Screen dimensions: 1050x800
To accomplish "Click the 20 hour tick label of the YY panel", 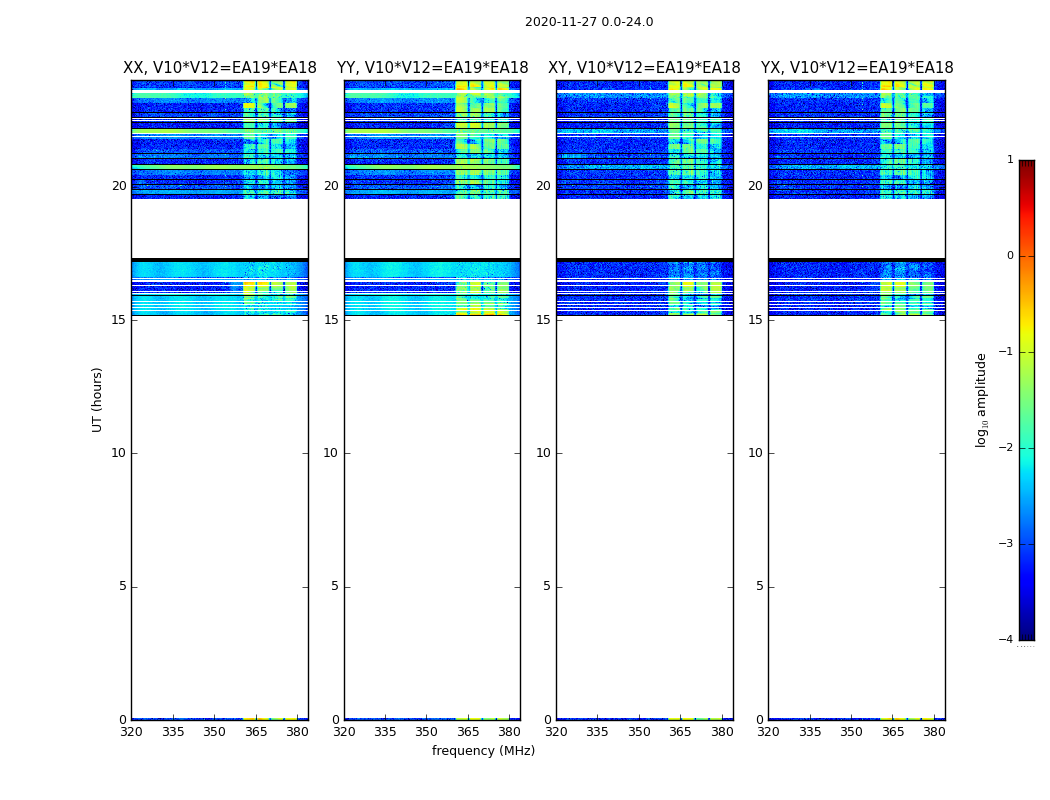I will point(331,186).
